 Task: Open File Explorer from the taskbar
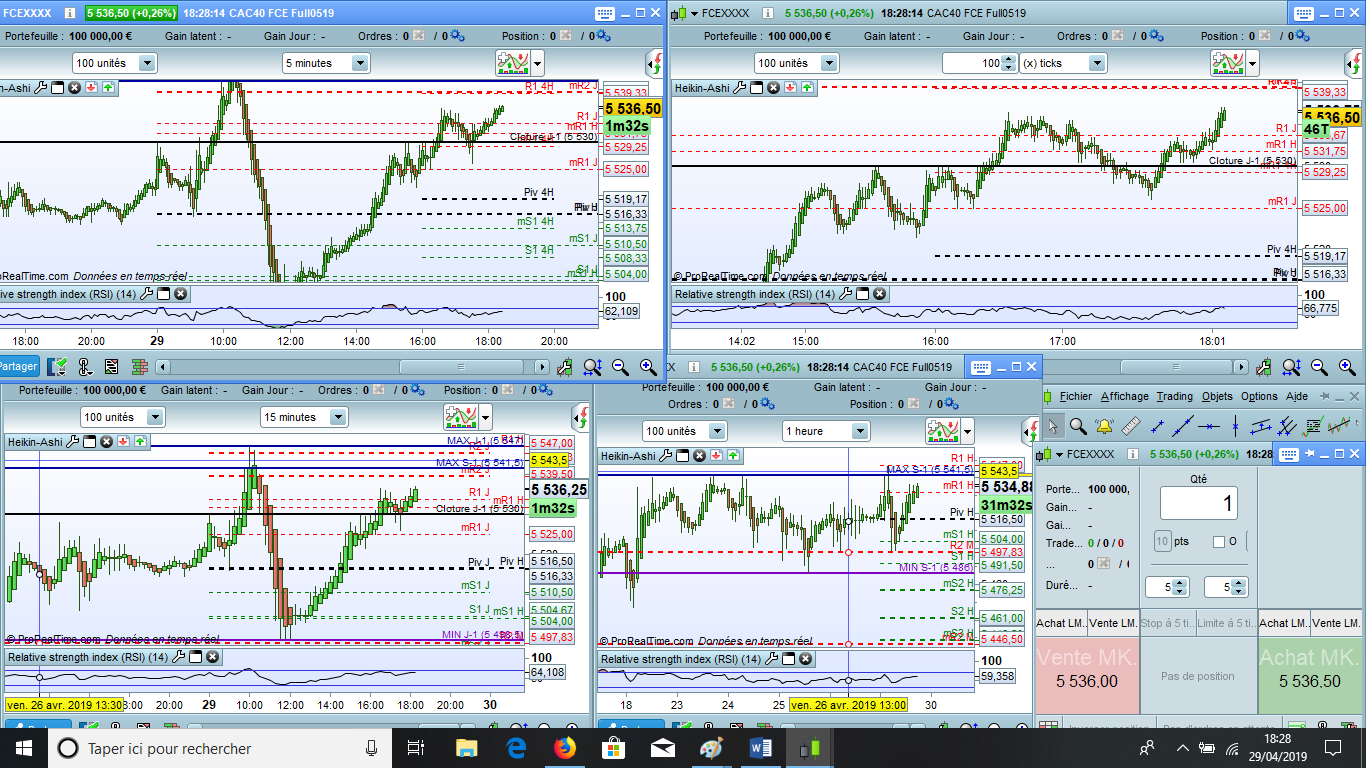(466, 747)
